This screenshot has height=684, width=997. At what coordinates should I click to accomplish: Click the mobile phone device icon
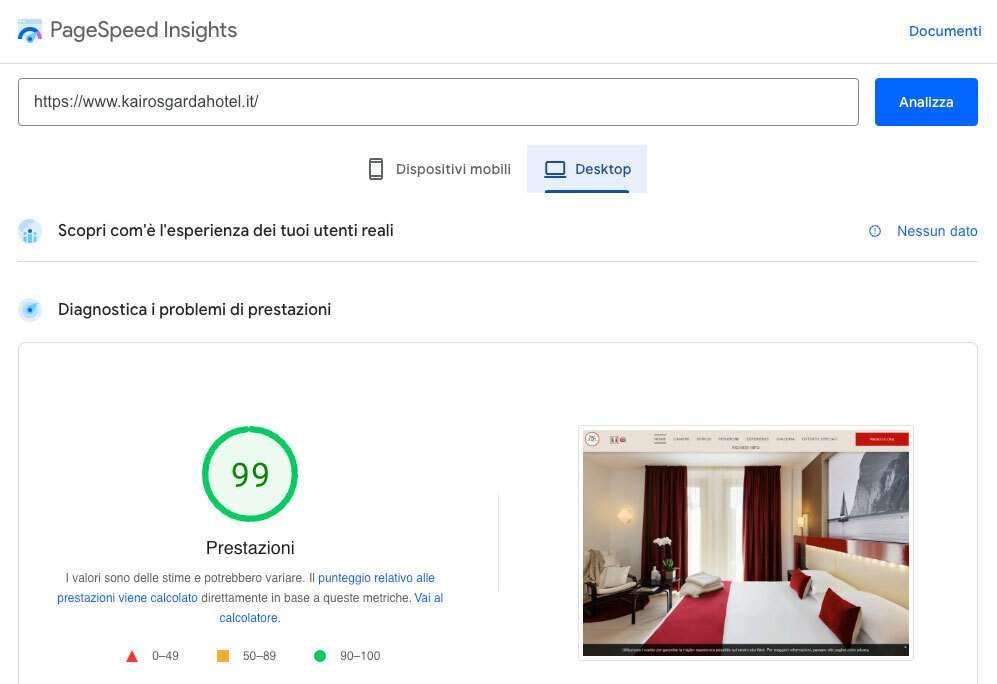pyautogui.click(x=376, y=169)
